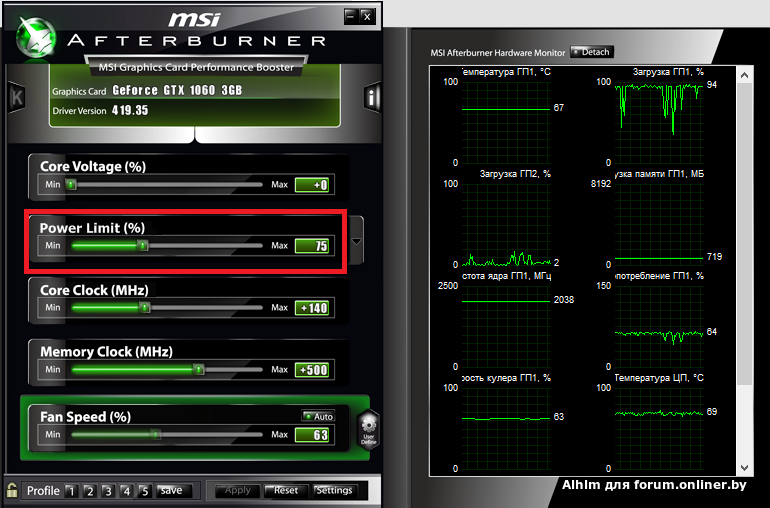
Task: Show card information with the i button
Action: [372, 97]
